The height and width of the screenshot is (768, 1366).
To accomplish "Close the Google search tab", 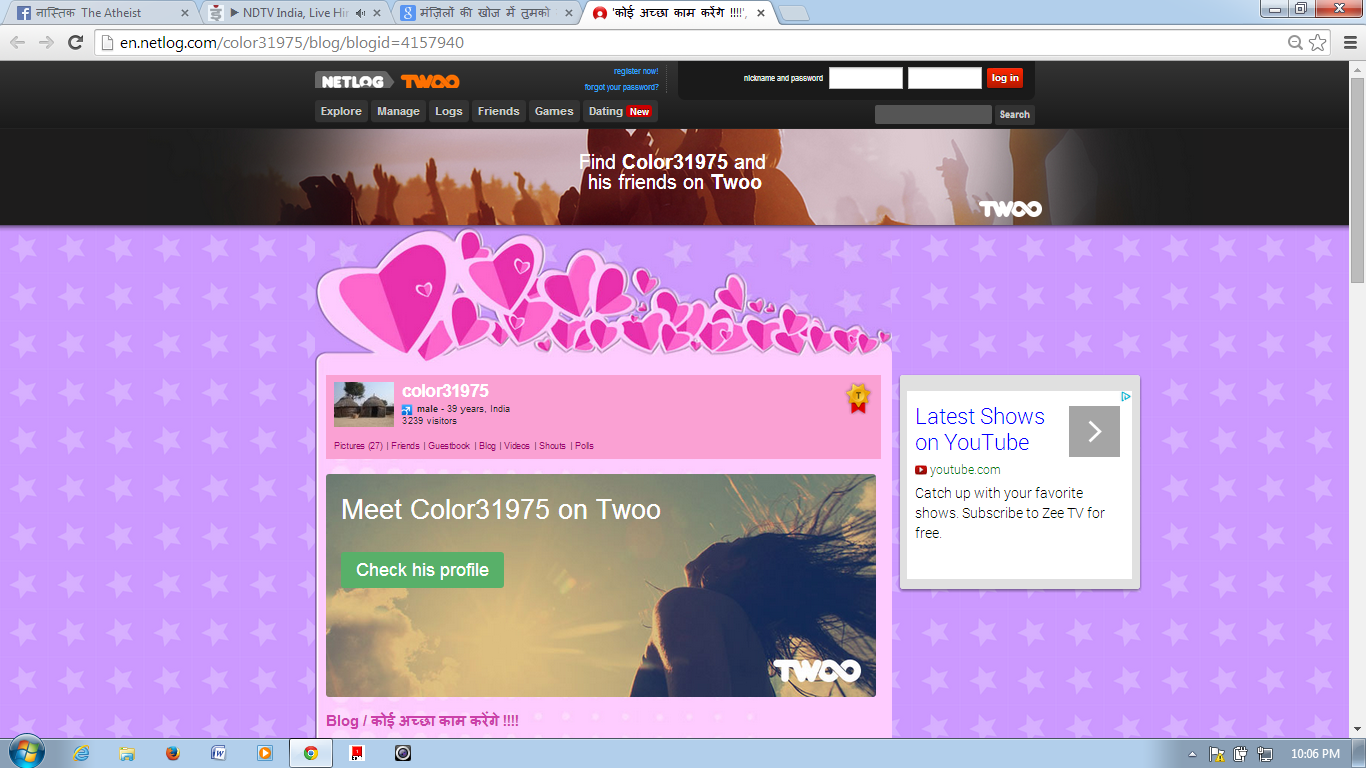I will [x=569, y=13].
